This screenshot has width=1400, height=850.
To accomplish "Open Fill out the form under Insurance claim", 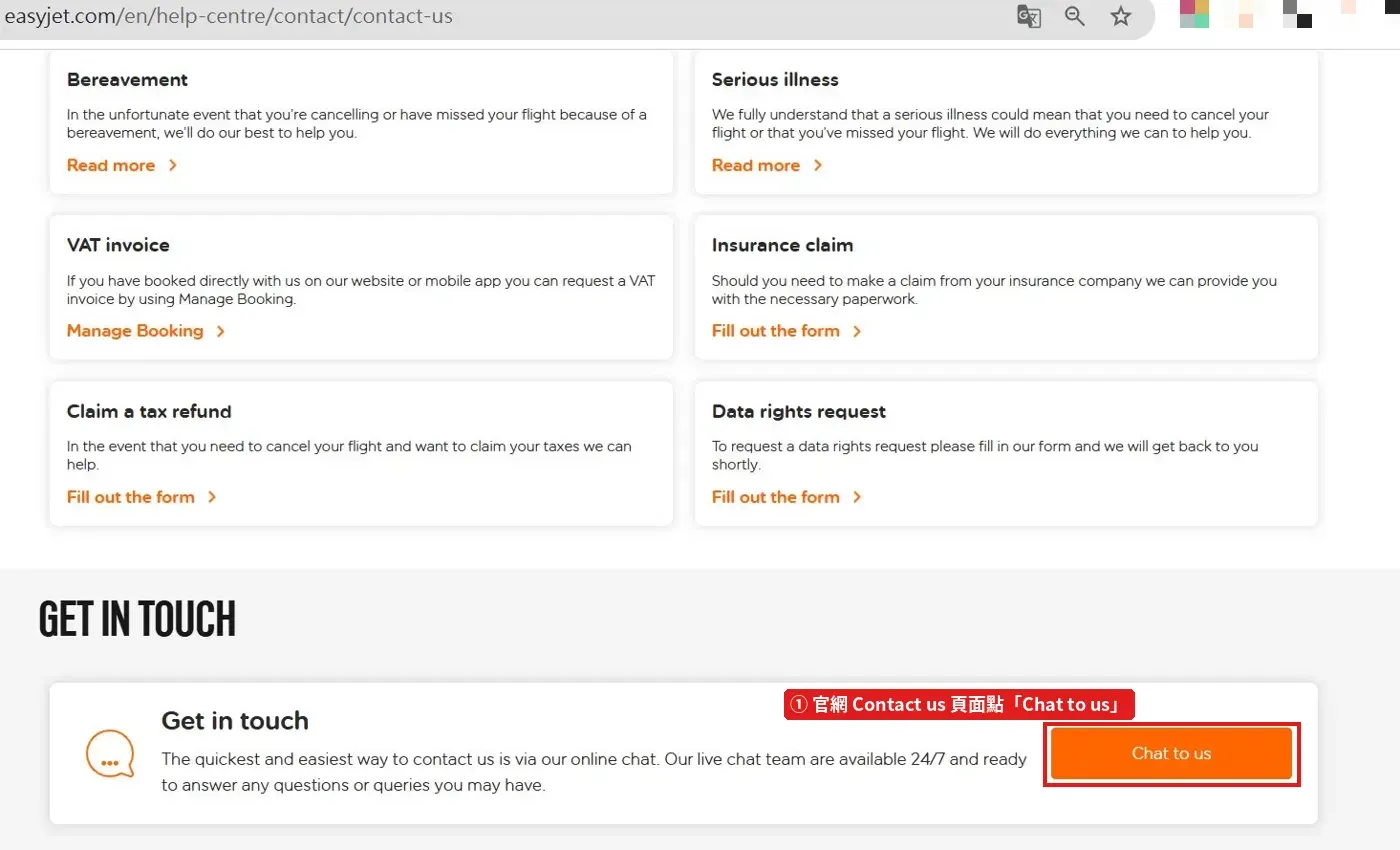I will tap(776, 331).
